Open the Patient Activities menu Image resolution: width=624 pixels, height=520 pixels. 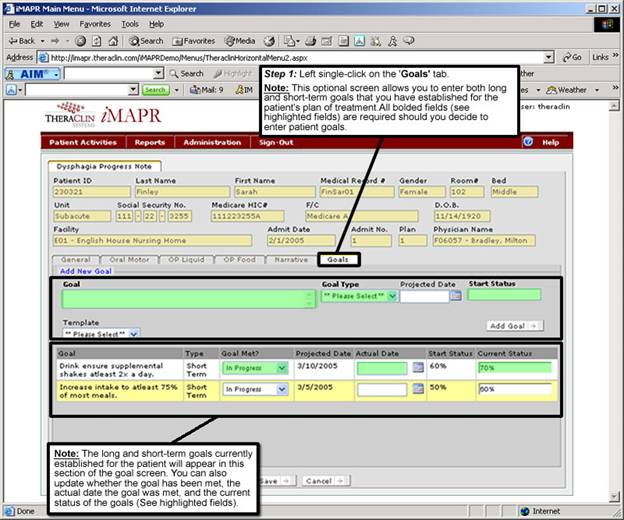[x=83, y=142]
